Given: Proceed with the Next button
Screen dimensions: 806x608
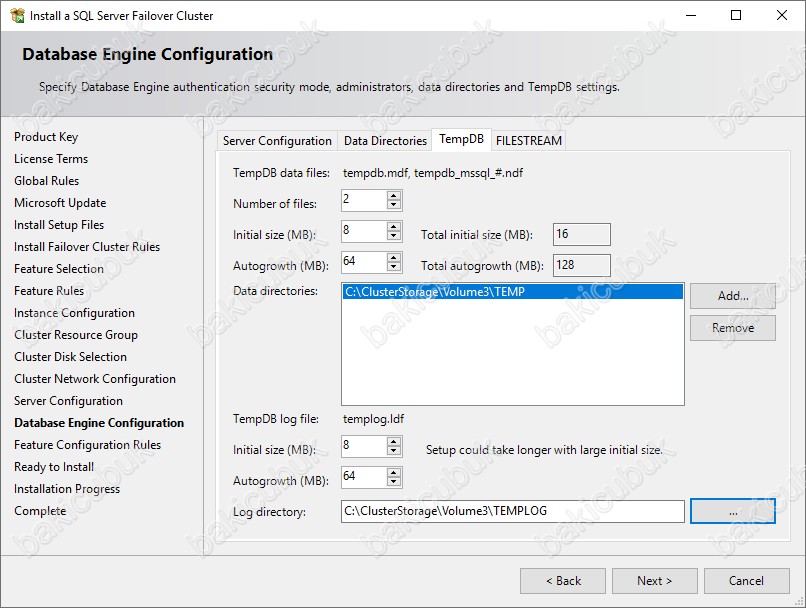Looking at the screenshot, I should point(654,581).
